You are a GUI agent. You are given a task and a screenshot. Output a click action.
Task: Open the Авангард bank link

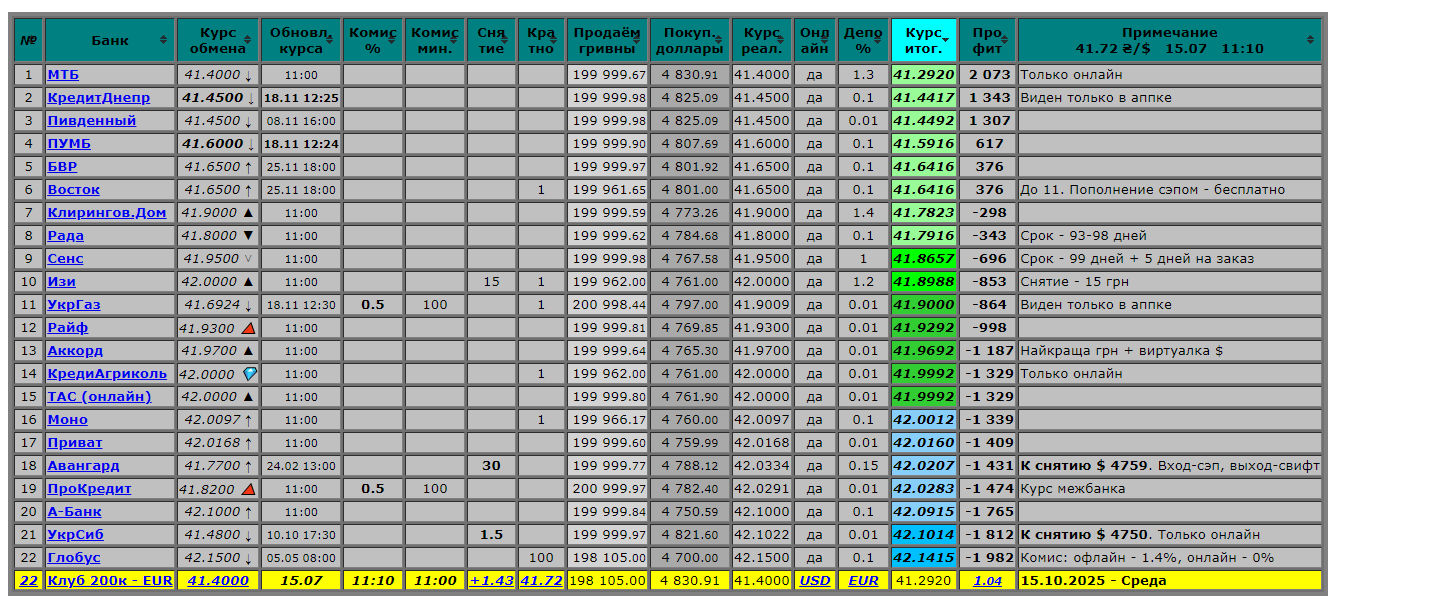point(84,466)
